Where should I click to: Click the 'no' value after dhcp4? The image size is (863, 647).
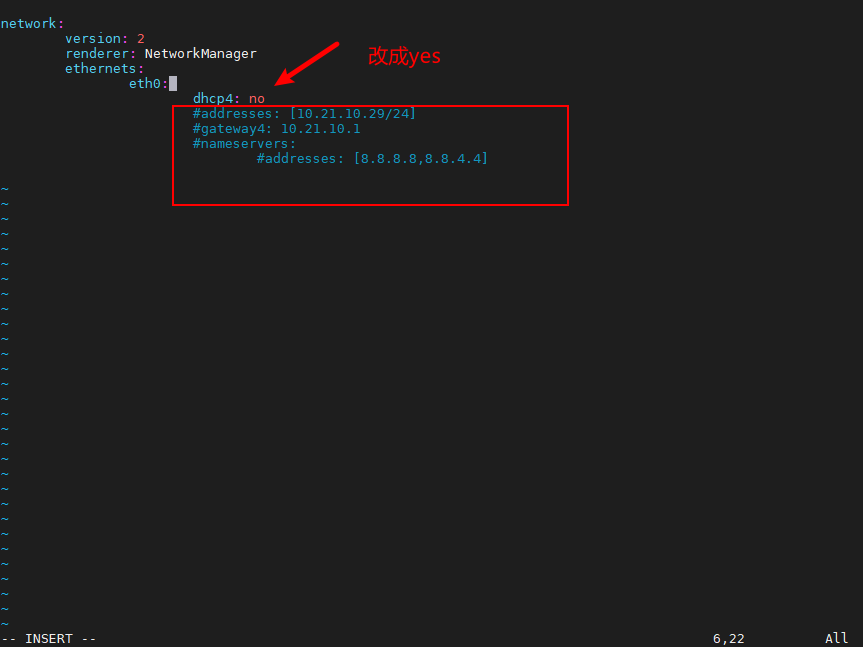point(256,99)
